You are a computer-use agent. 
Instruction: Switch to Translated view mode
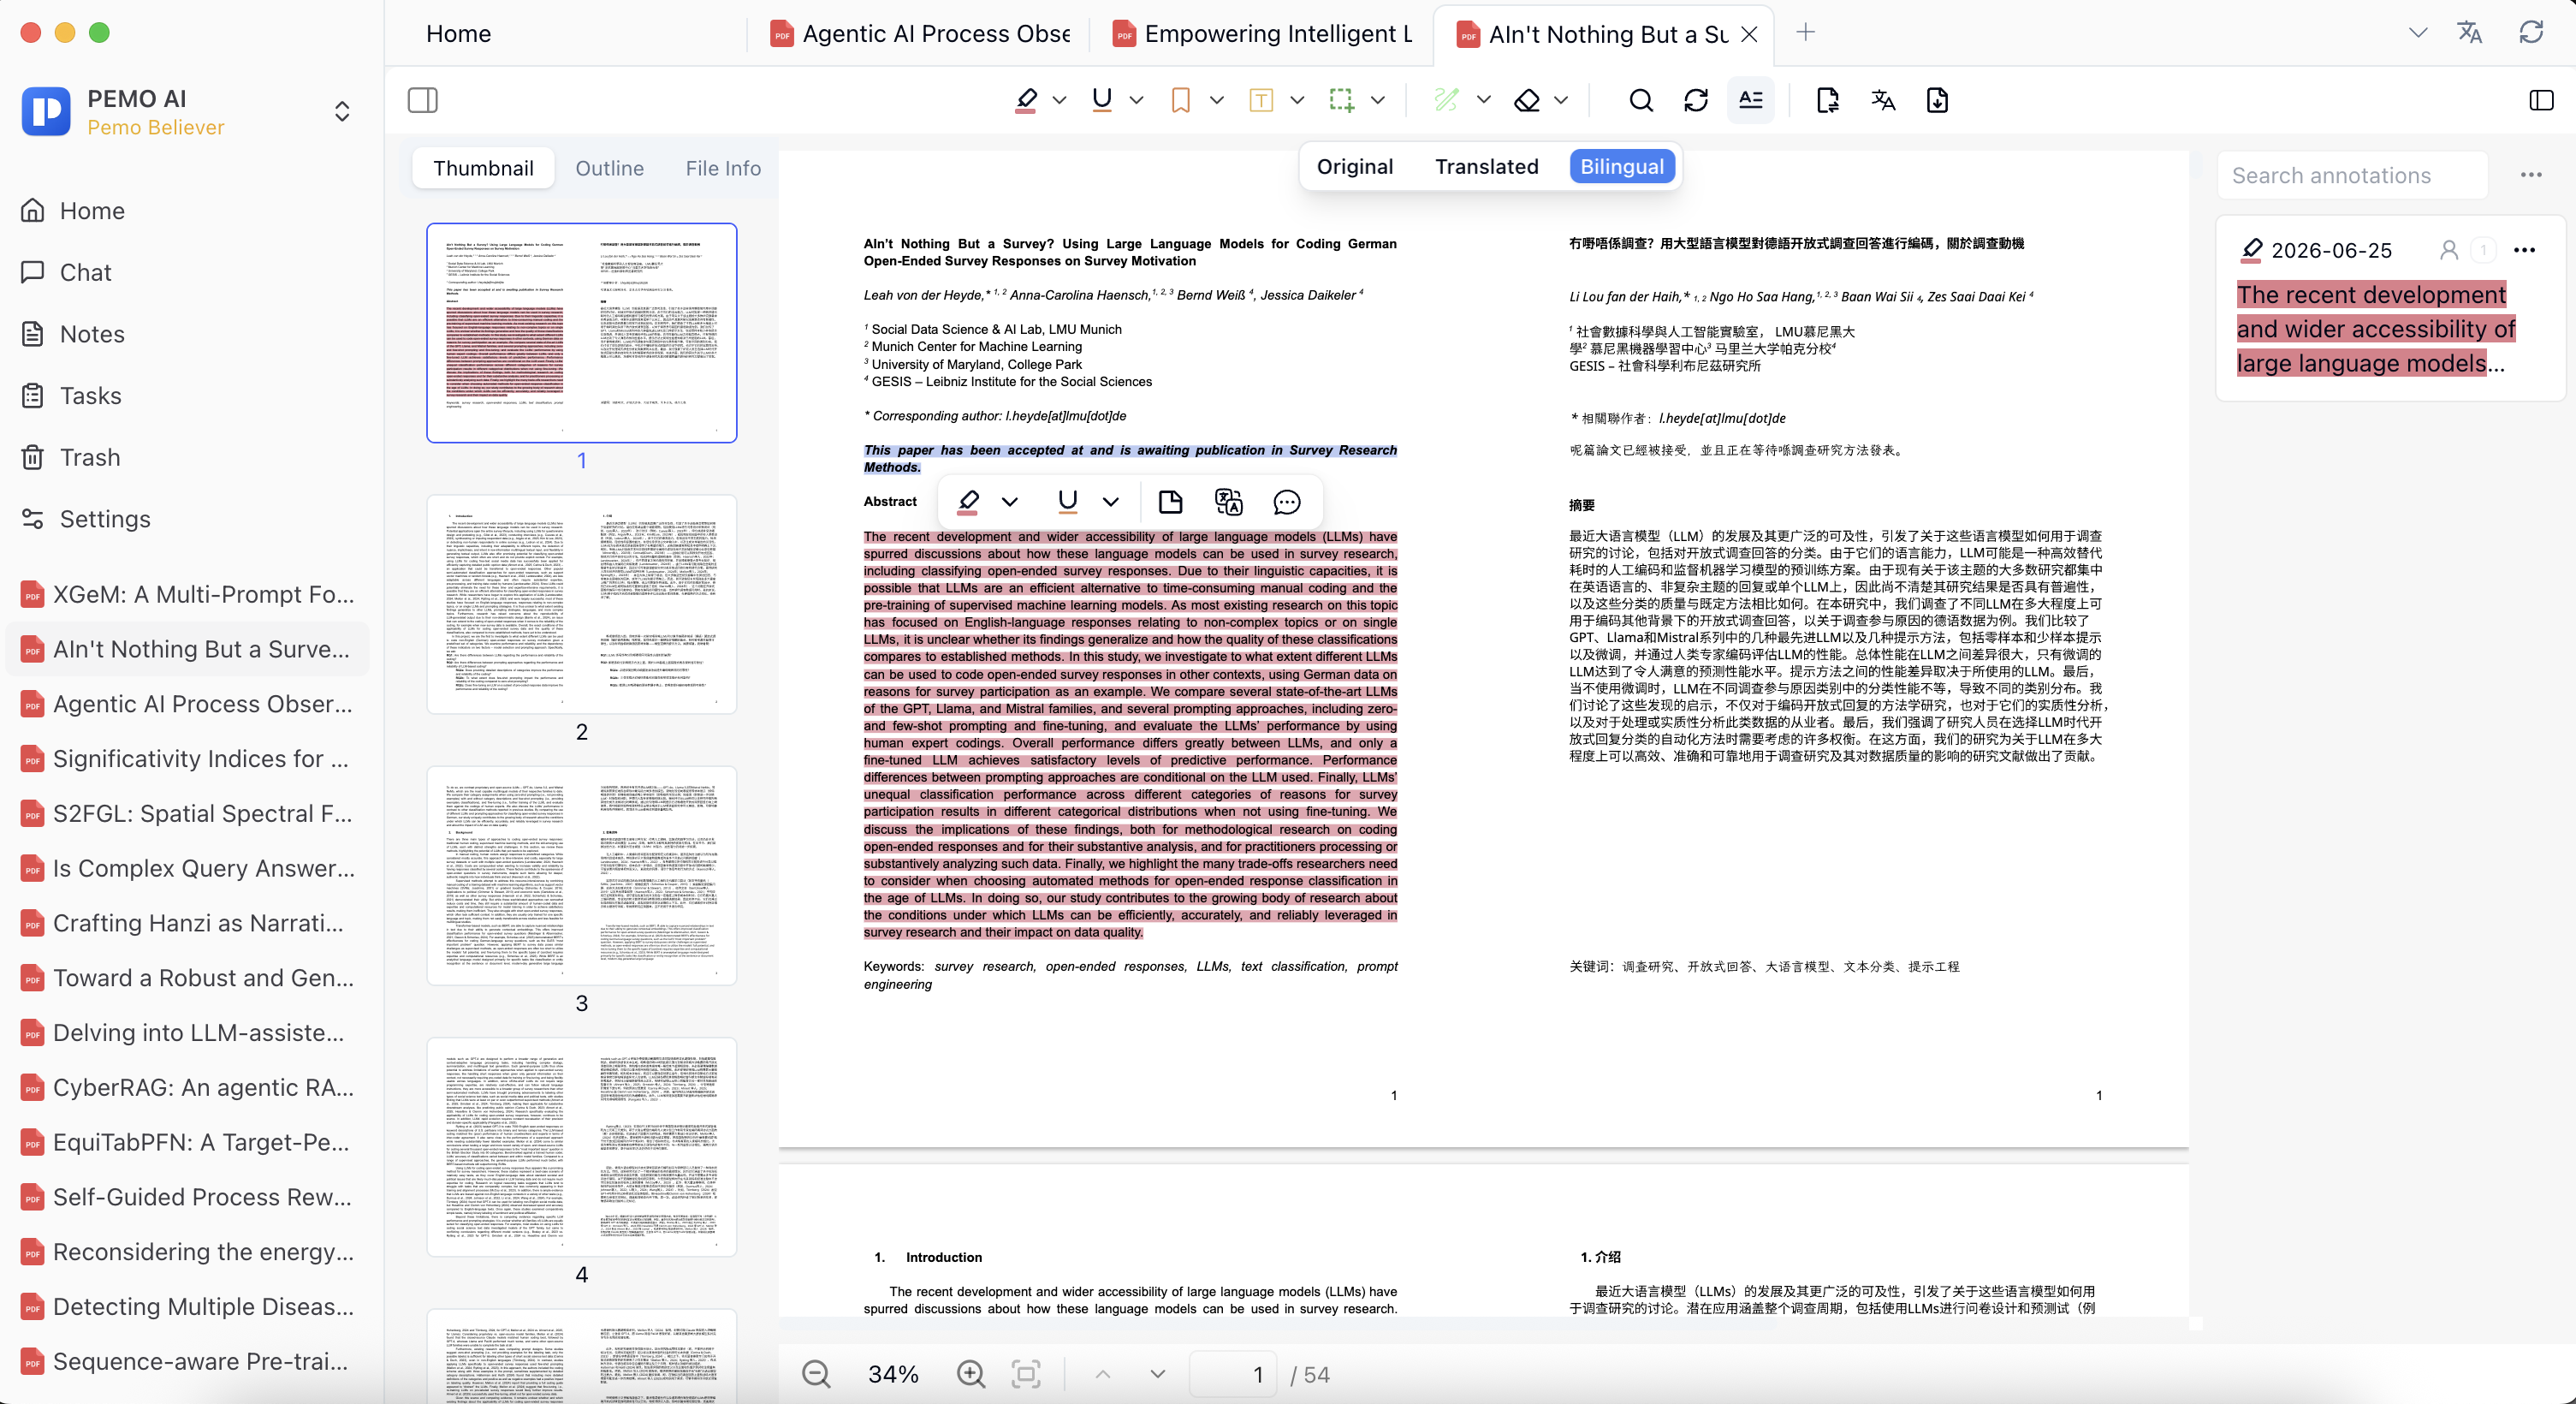(x=1487, y=166)
